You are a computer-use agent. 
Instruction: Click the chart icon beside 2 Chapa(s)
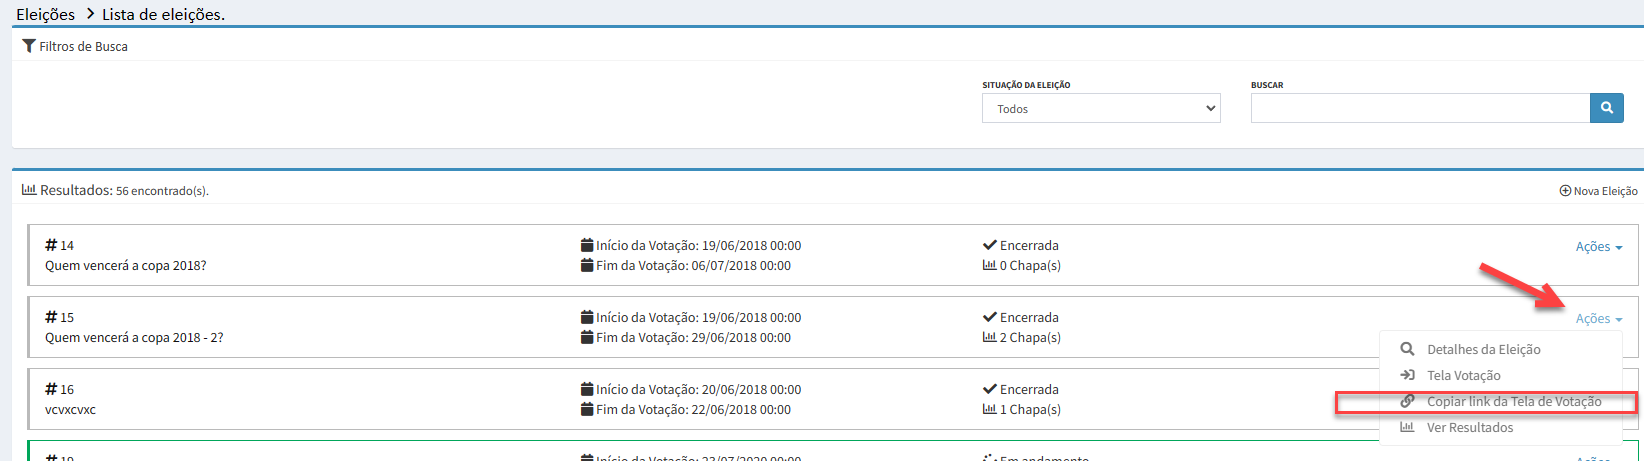click(x=989, y=338)
